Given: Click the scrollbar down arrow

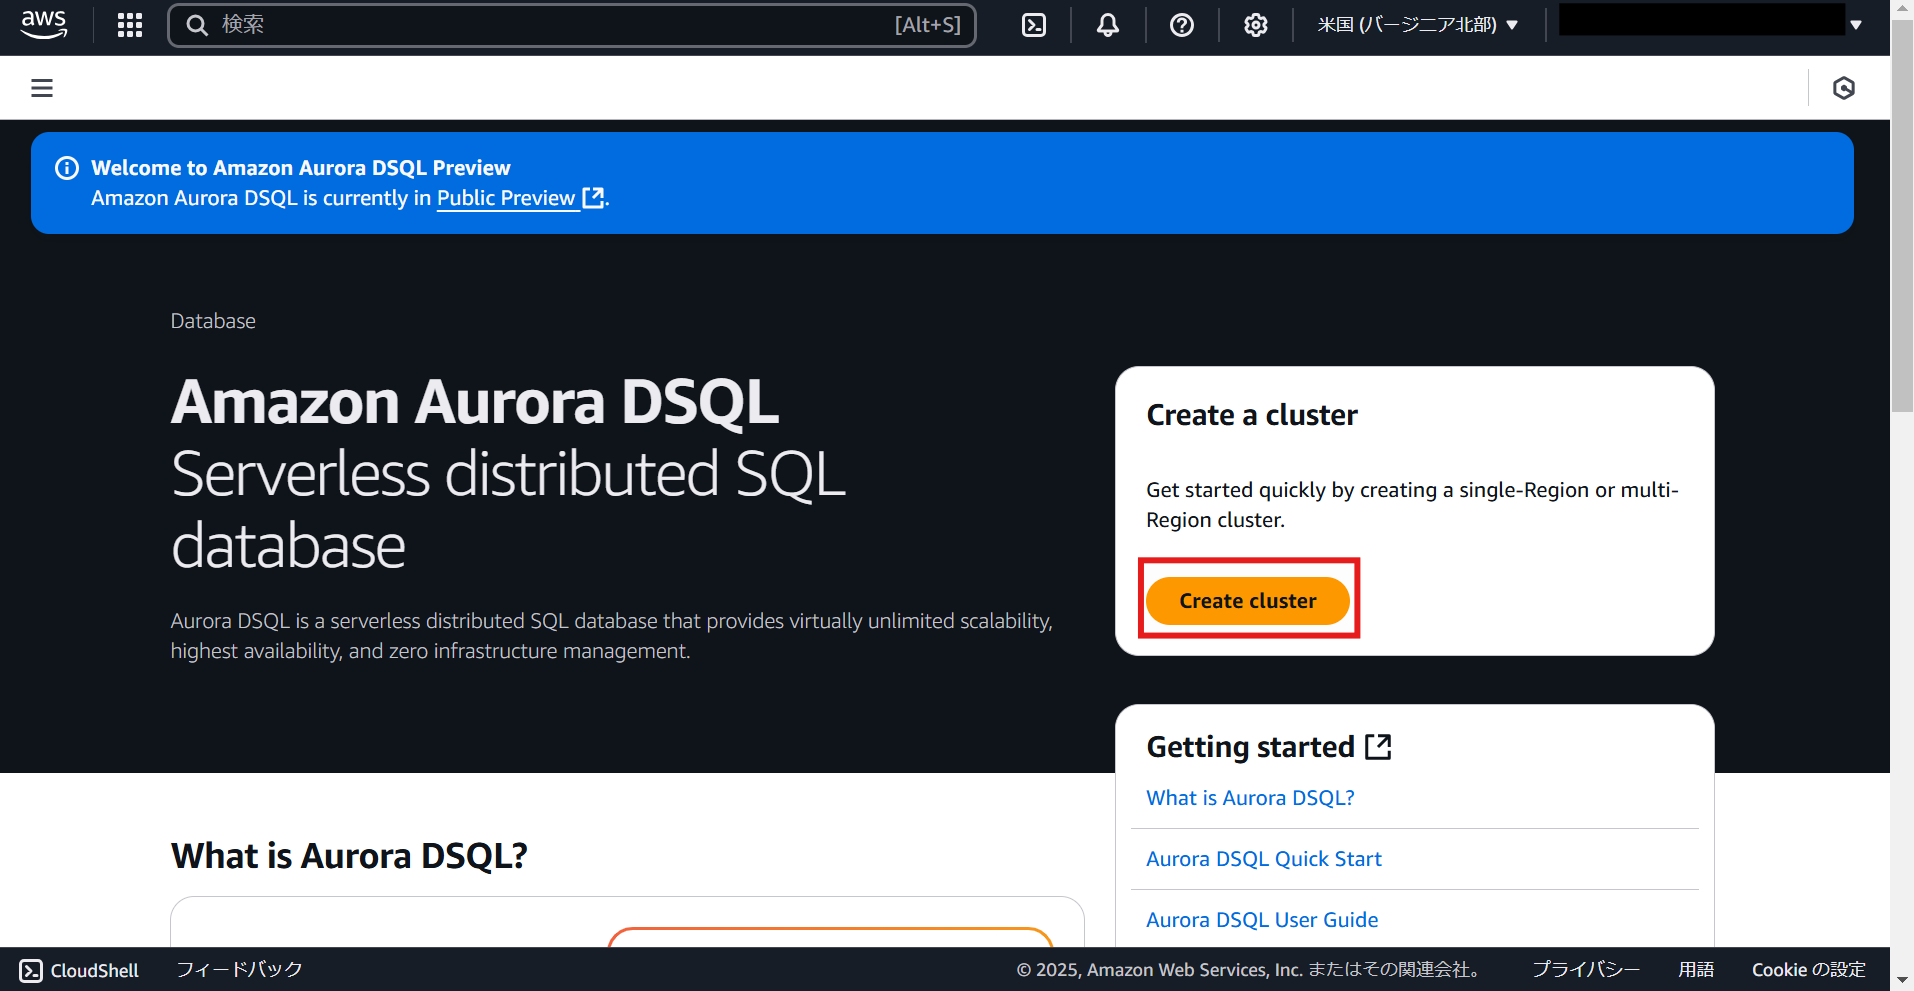Looking at the screenshot, I should [1902, 980].
